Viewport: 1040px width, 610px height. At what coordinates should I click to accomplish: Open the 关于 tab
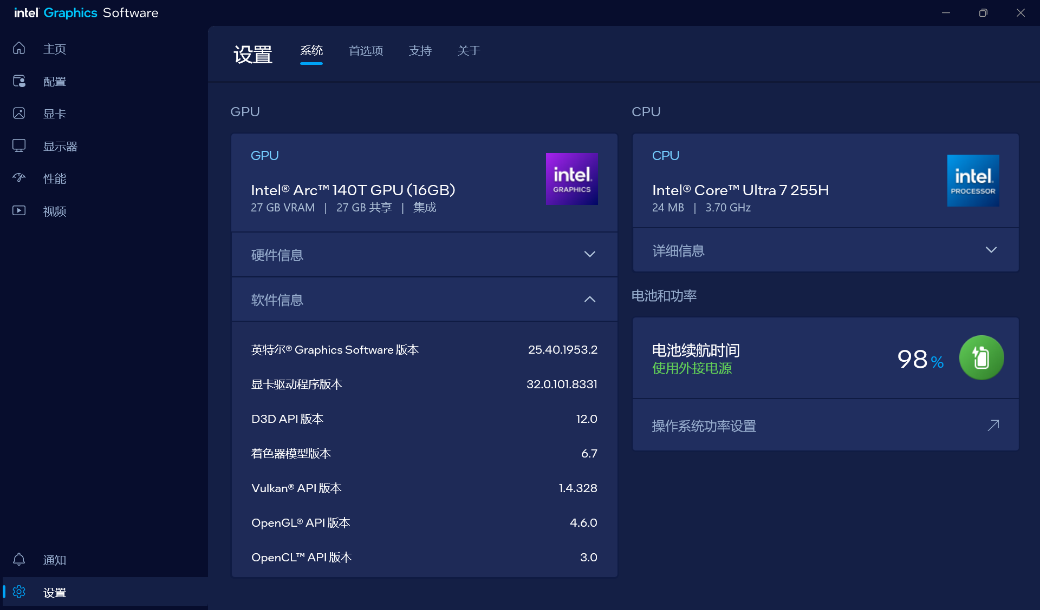pyautogui.click(x=469, y=51)
